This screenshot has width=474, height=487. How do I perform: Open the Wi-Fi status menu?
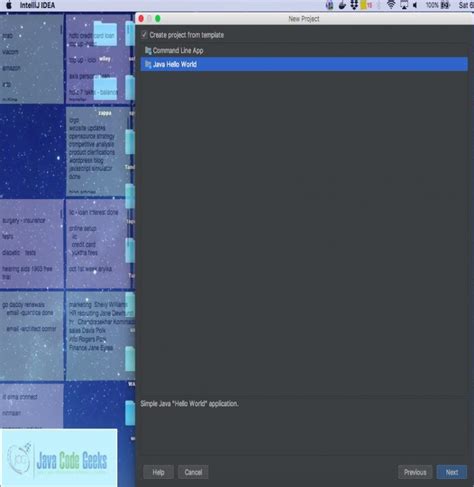[x=391, y=5]
